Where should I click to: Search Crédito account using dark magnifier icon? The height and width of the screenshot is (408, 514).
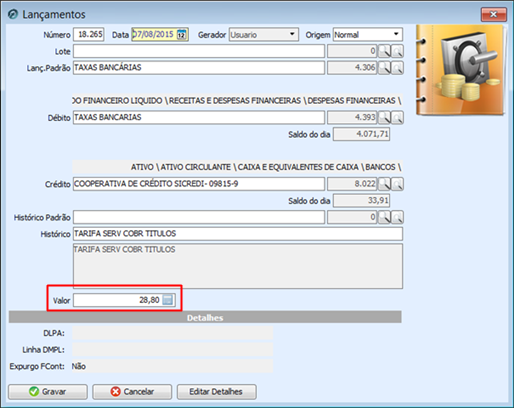[x=384, y=184]
